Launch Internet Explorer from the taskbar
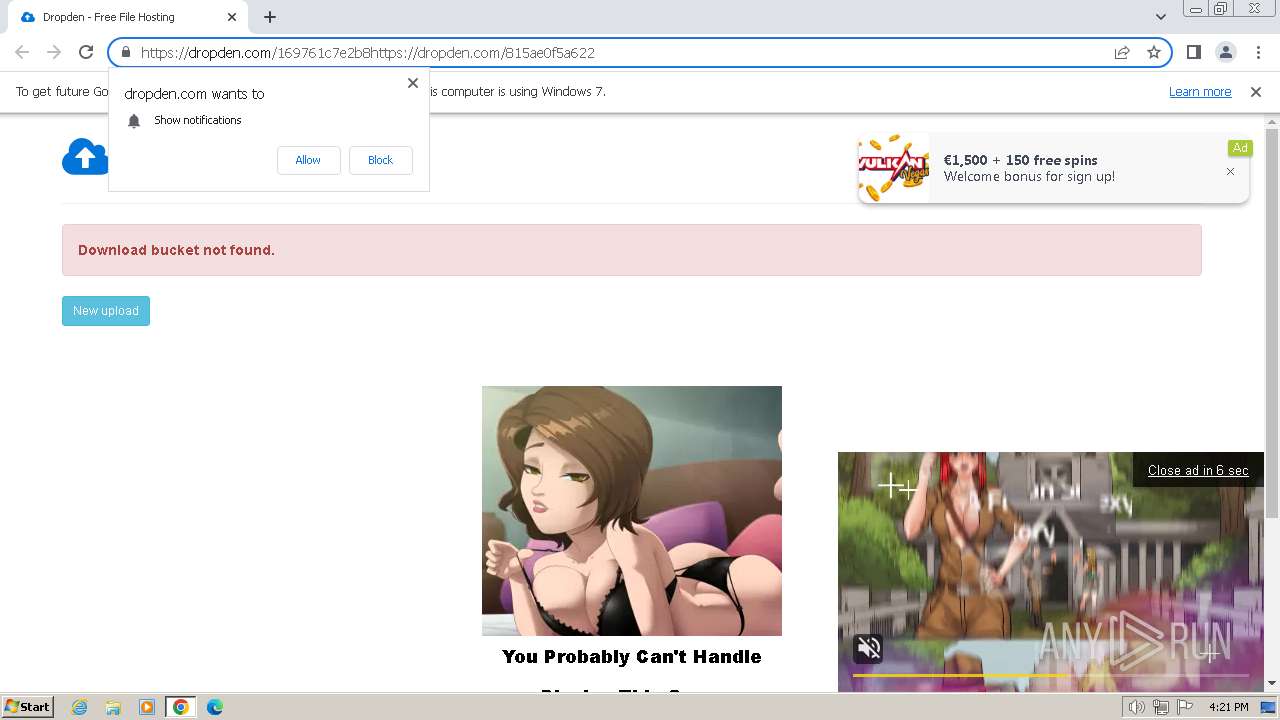1280x720 pixels. point(80,707)
